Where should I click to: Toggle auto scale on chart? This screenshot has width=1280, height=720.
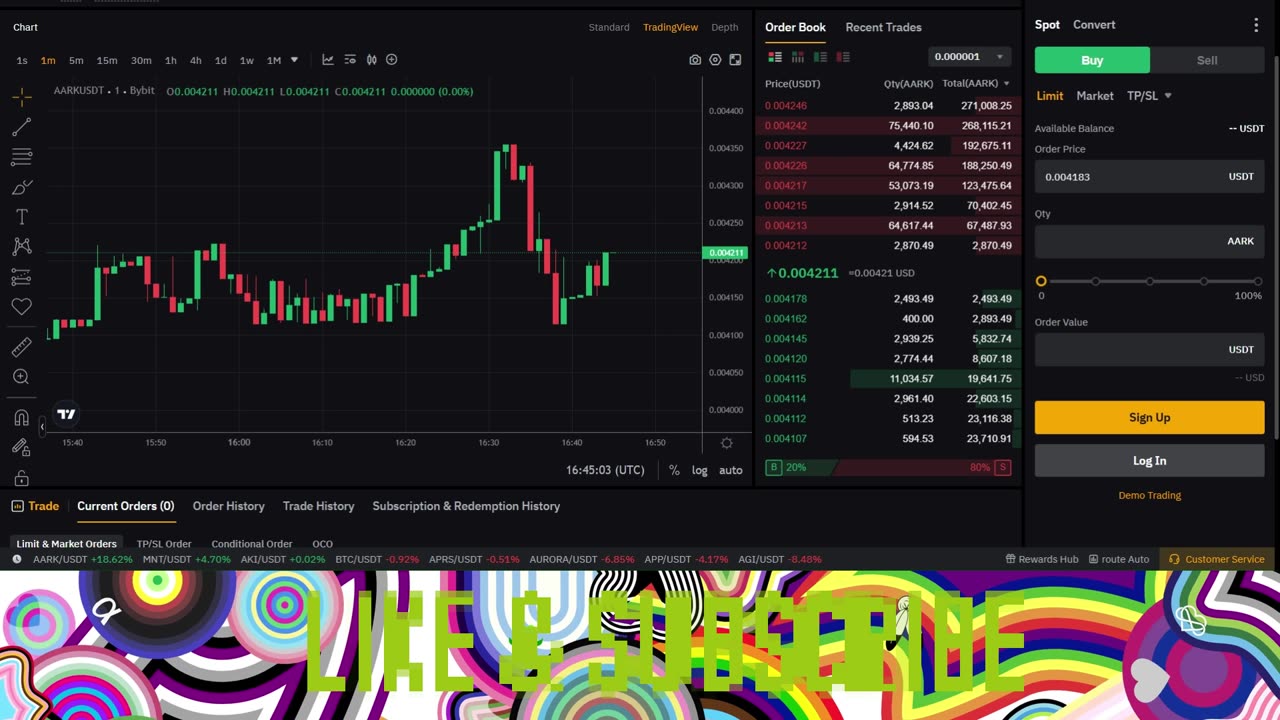pyautogui.click(x=731, y=470)
